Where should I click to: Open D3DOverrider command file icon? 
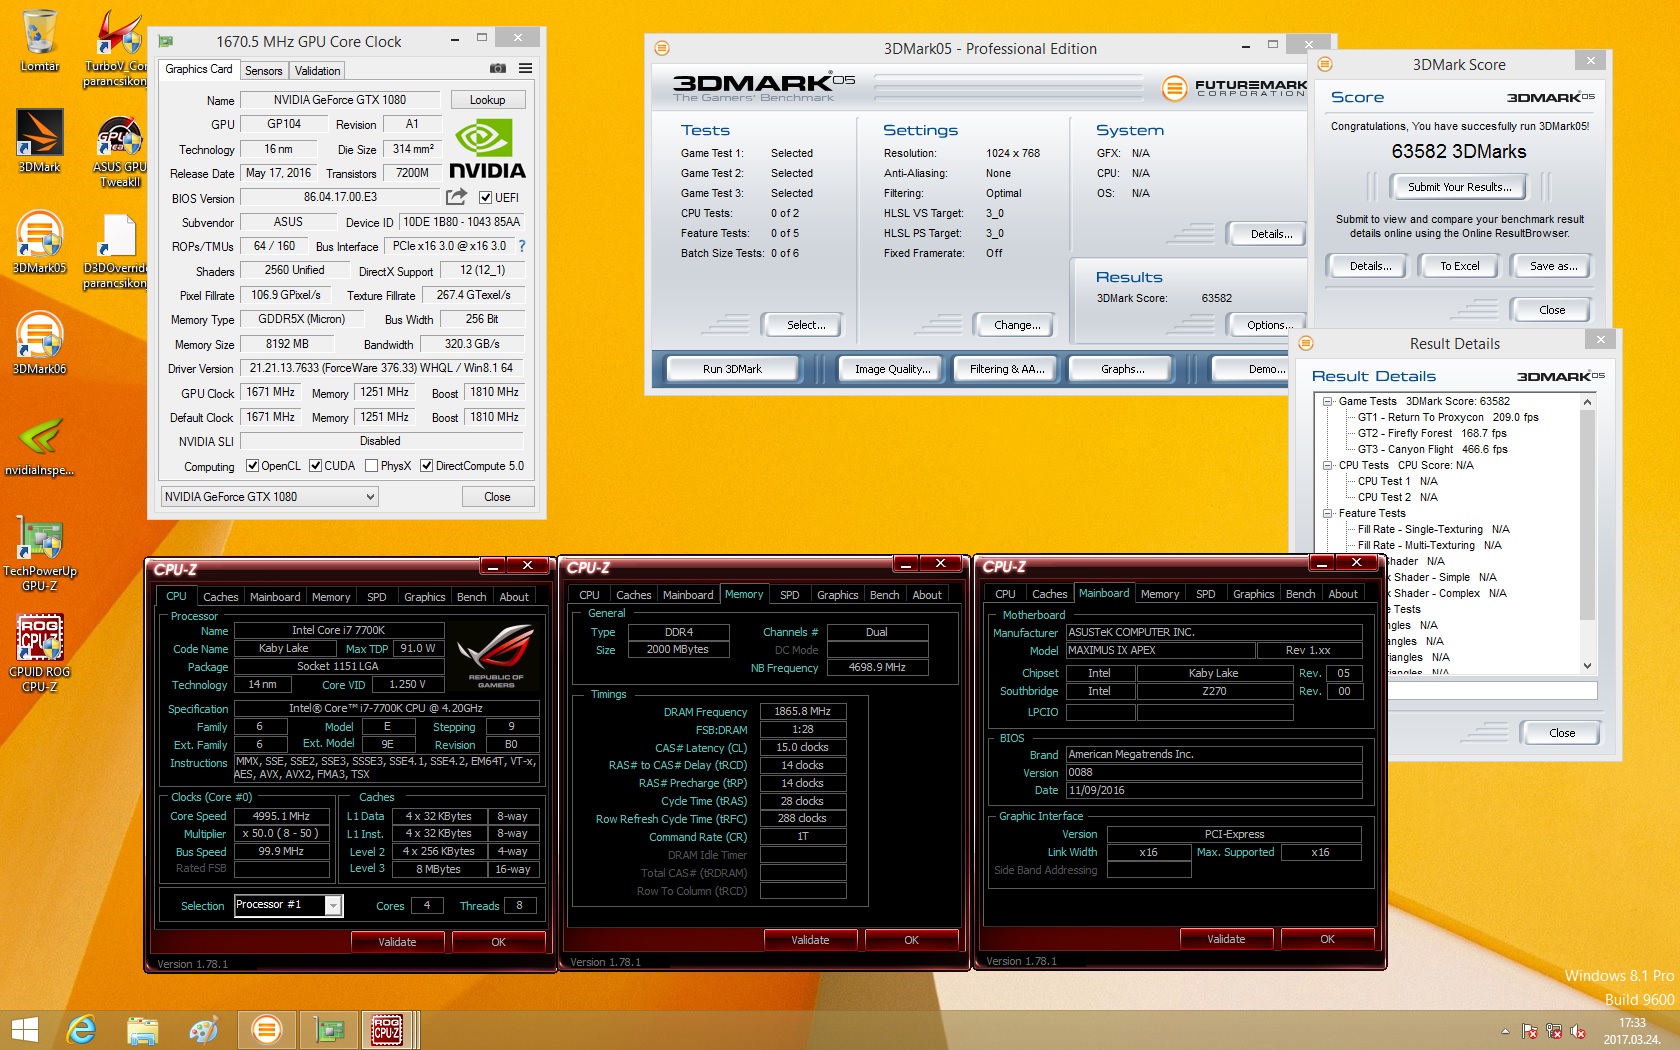click(x=116, y=250)
